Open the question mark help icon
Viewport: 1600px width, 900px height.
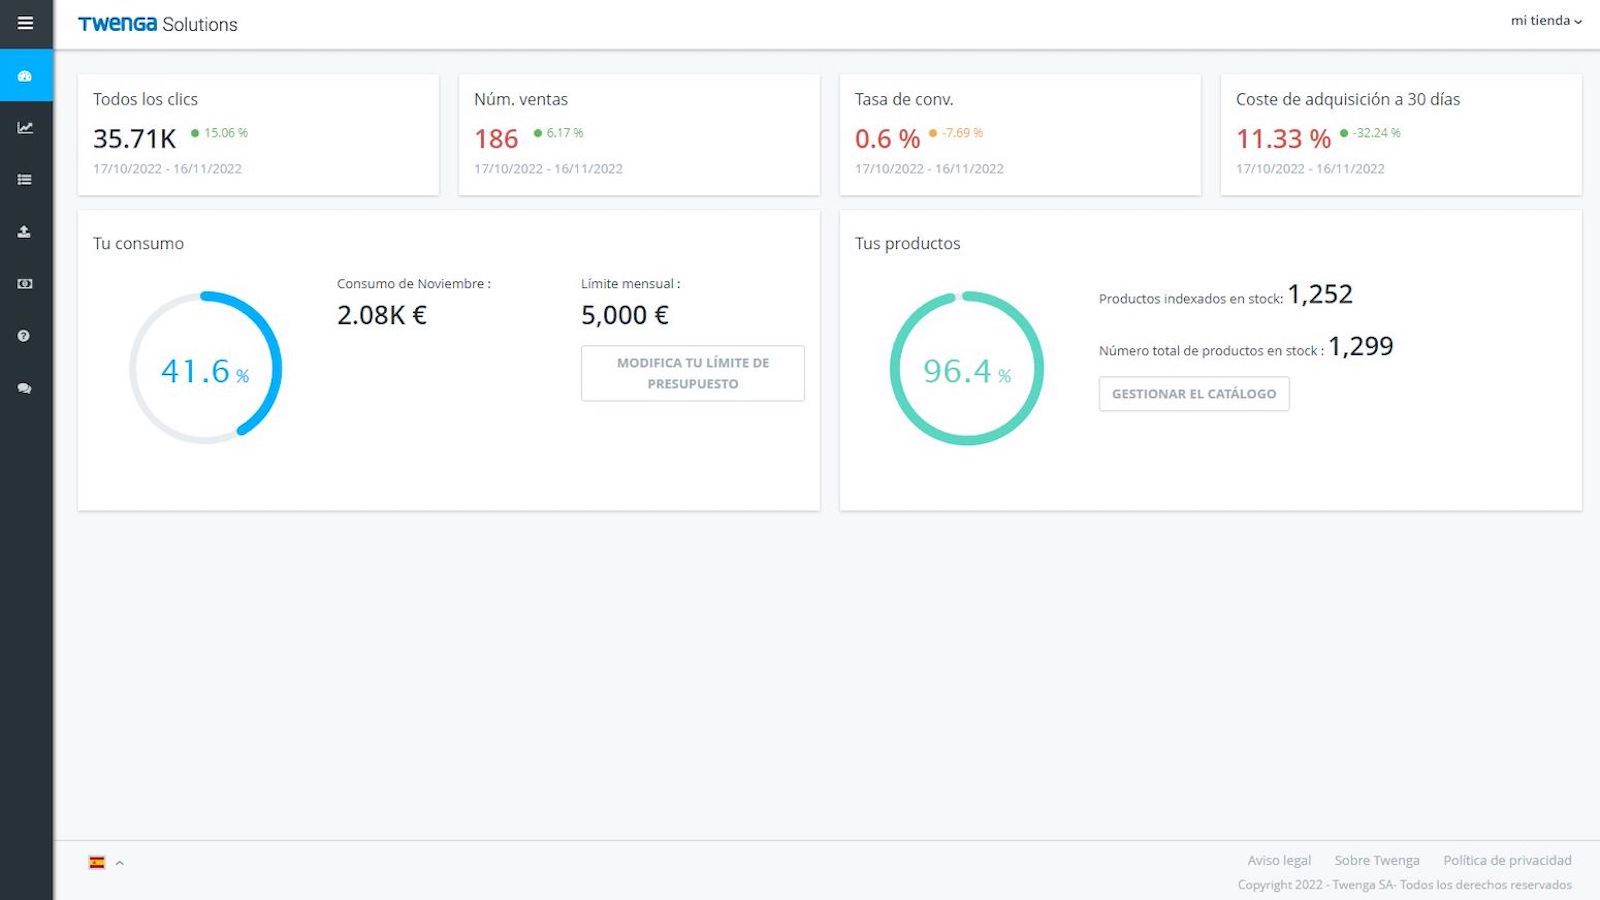(26, 336)
